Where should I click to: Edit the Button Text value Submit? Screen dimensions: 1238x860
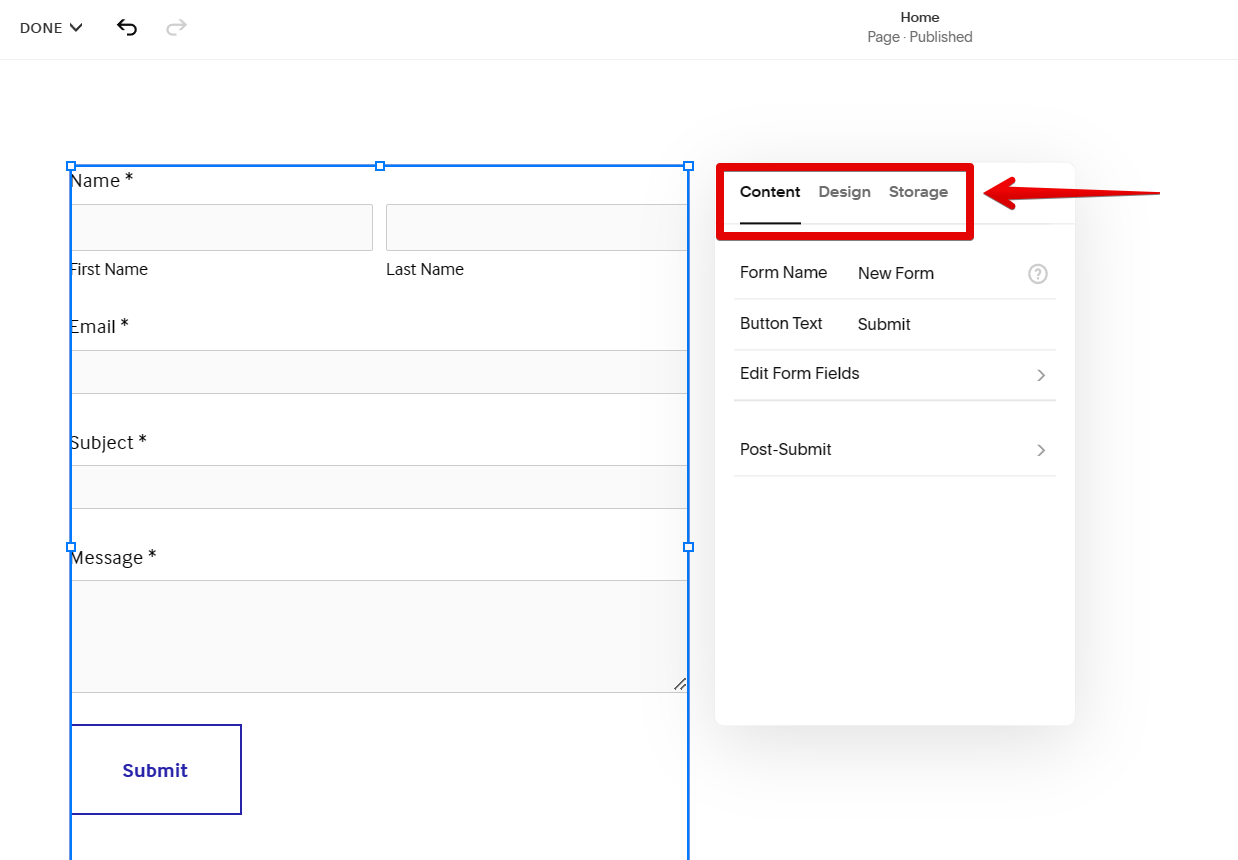884,325
